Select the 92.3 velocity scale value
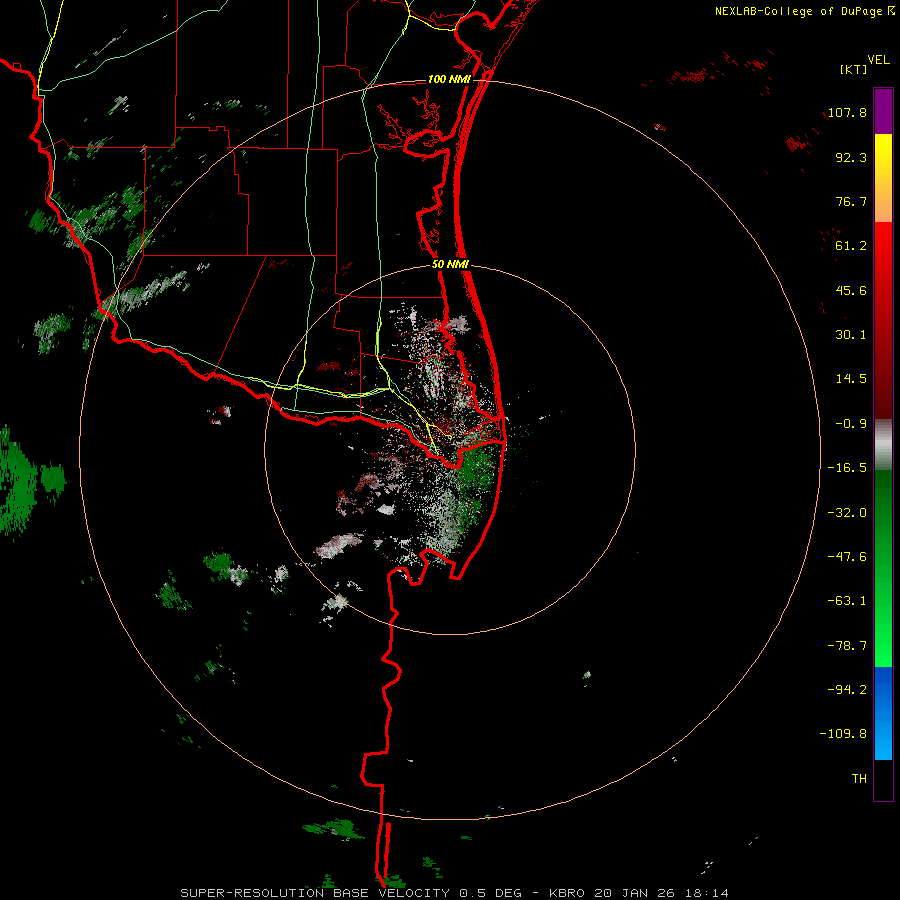 (851, 157)
